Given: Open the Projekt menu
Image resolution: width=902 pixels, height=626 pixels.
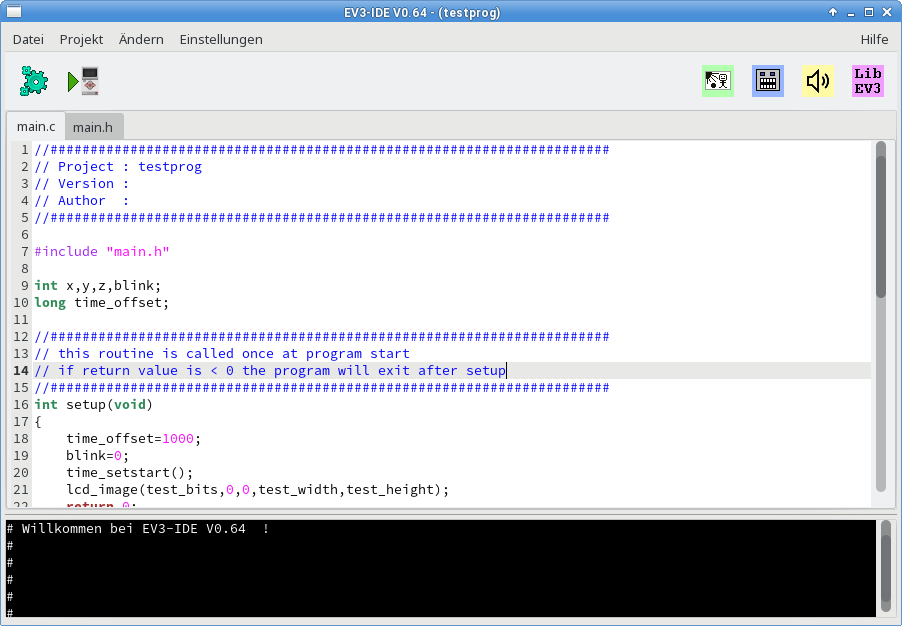Looking at the screenshot, I should pyautogui.click(x=81, y=39).
